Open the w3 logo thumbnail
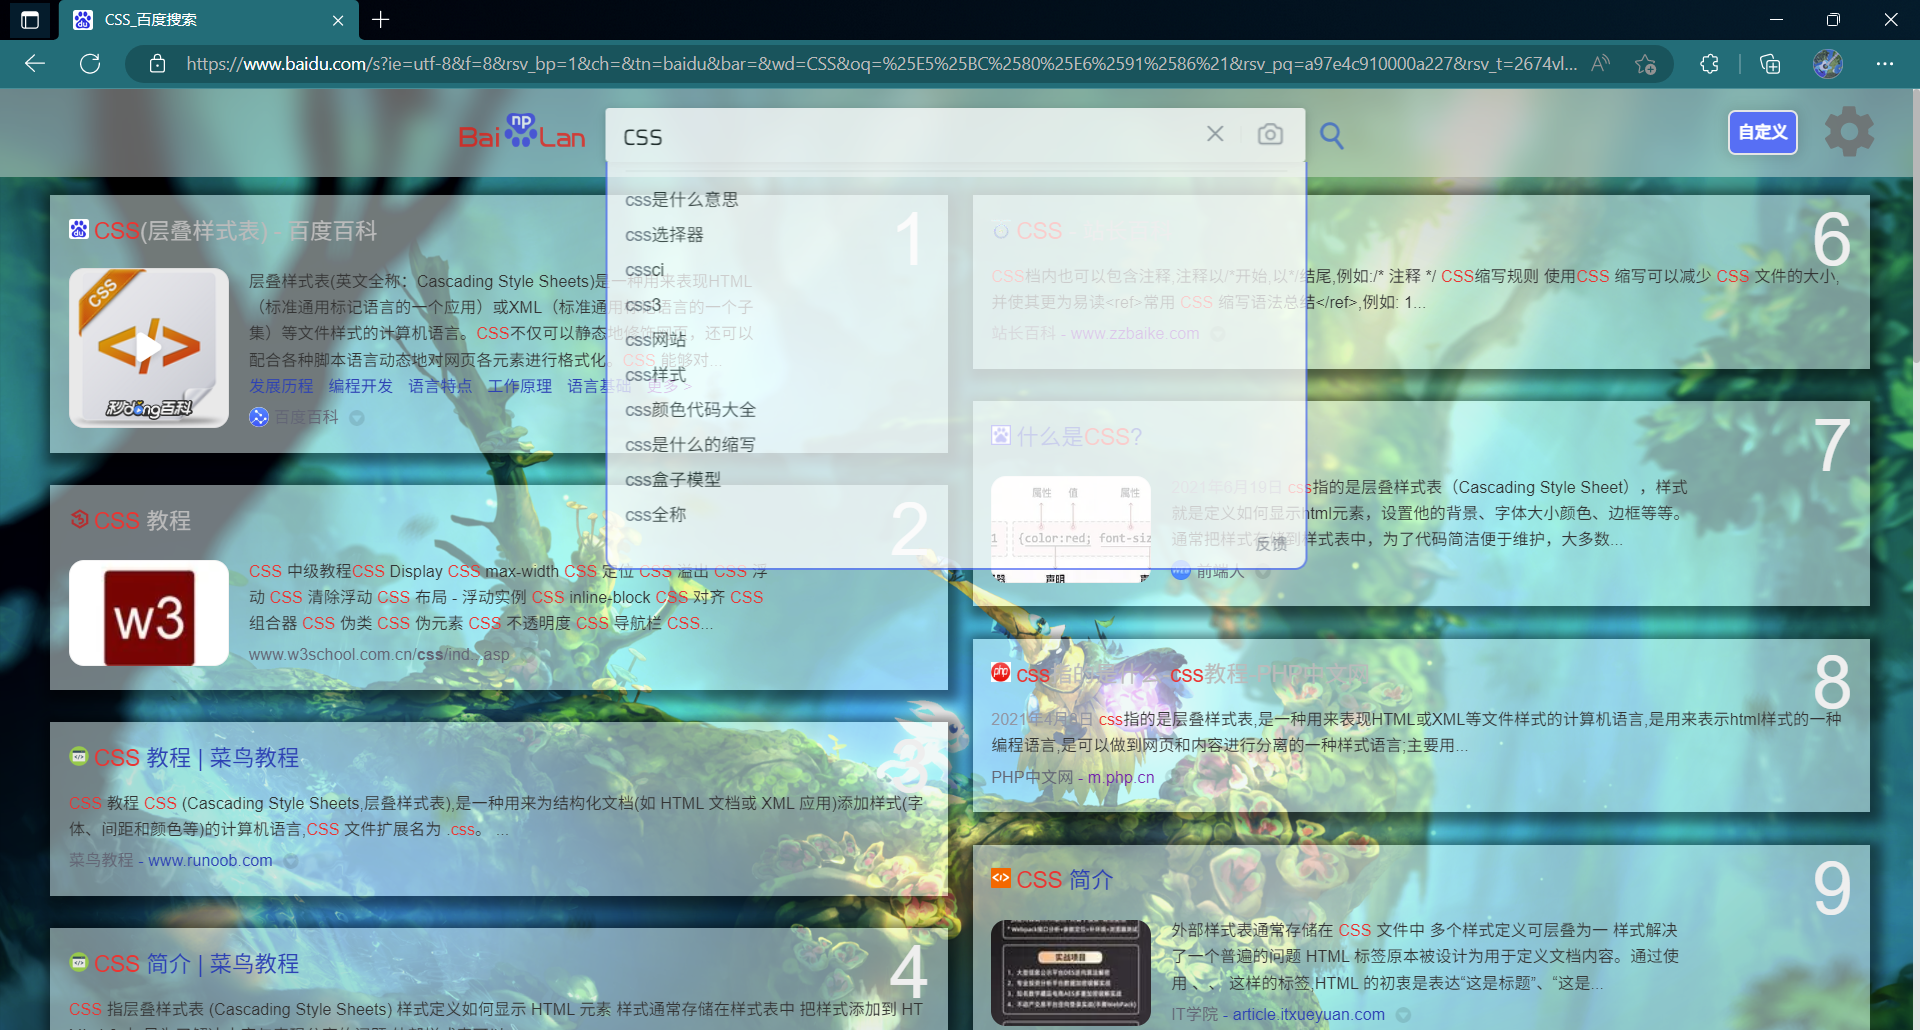Image resolution: width=1920 pixels, height=1030 pixels. tap(149, 613)
